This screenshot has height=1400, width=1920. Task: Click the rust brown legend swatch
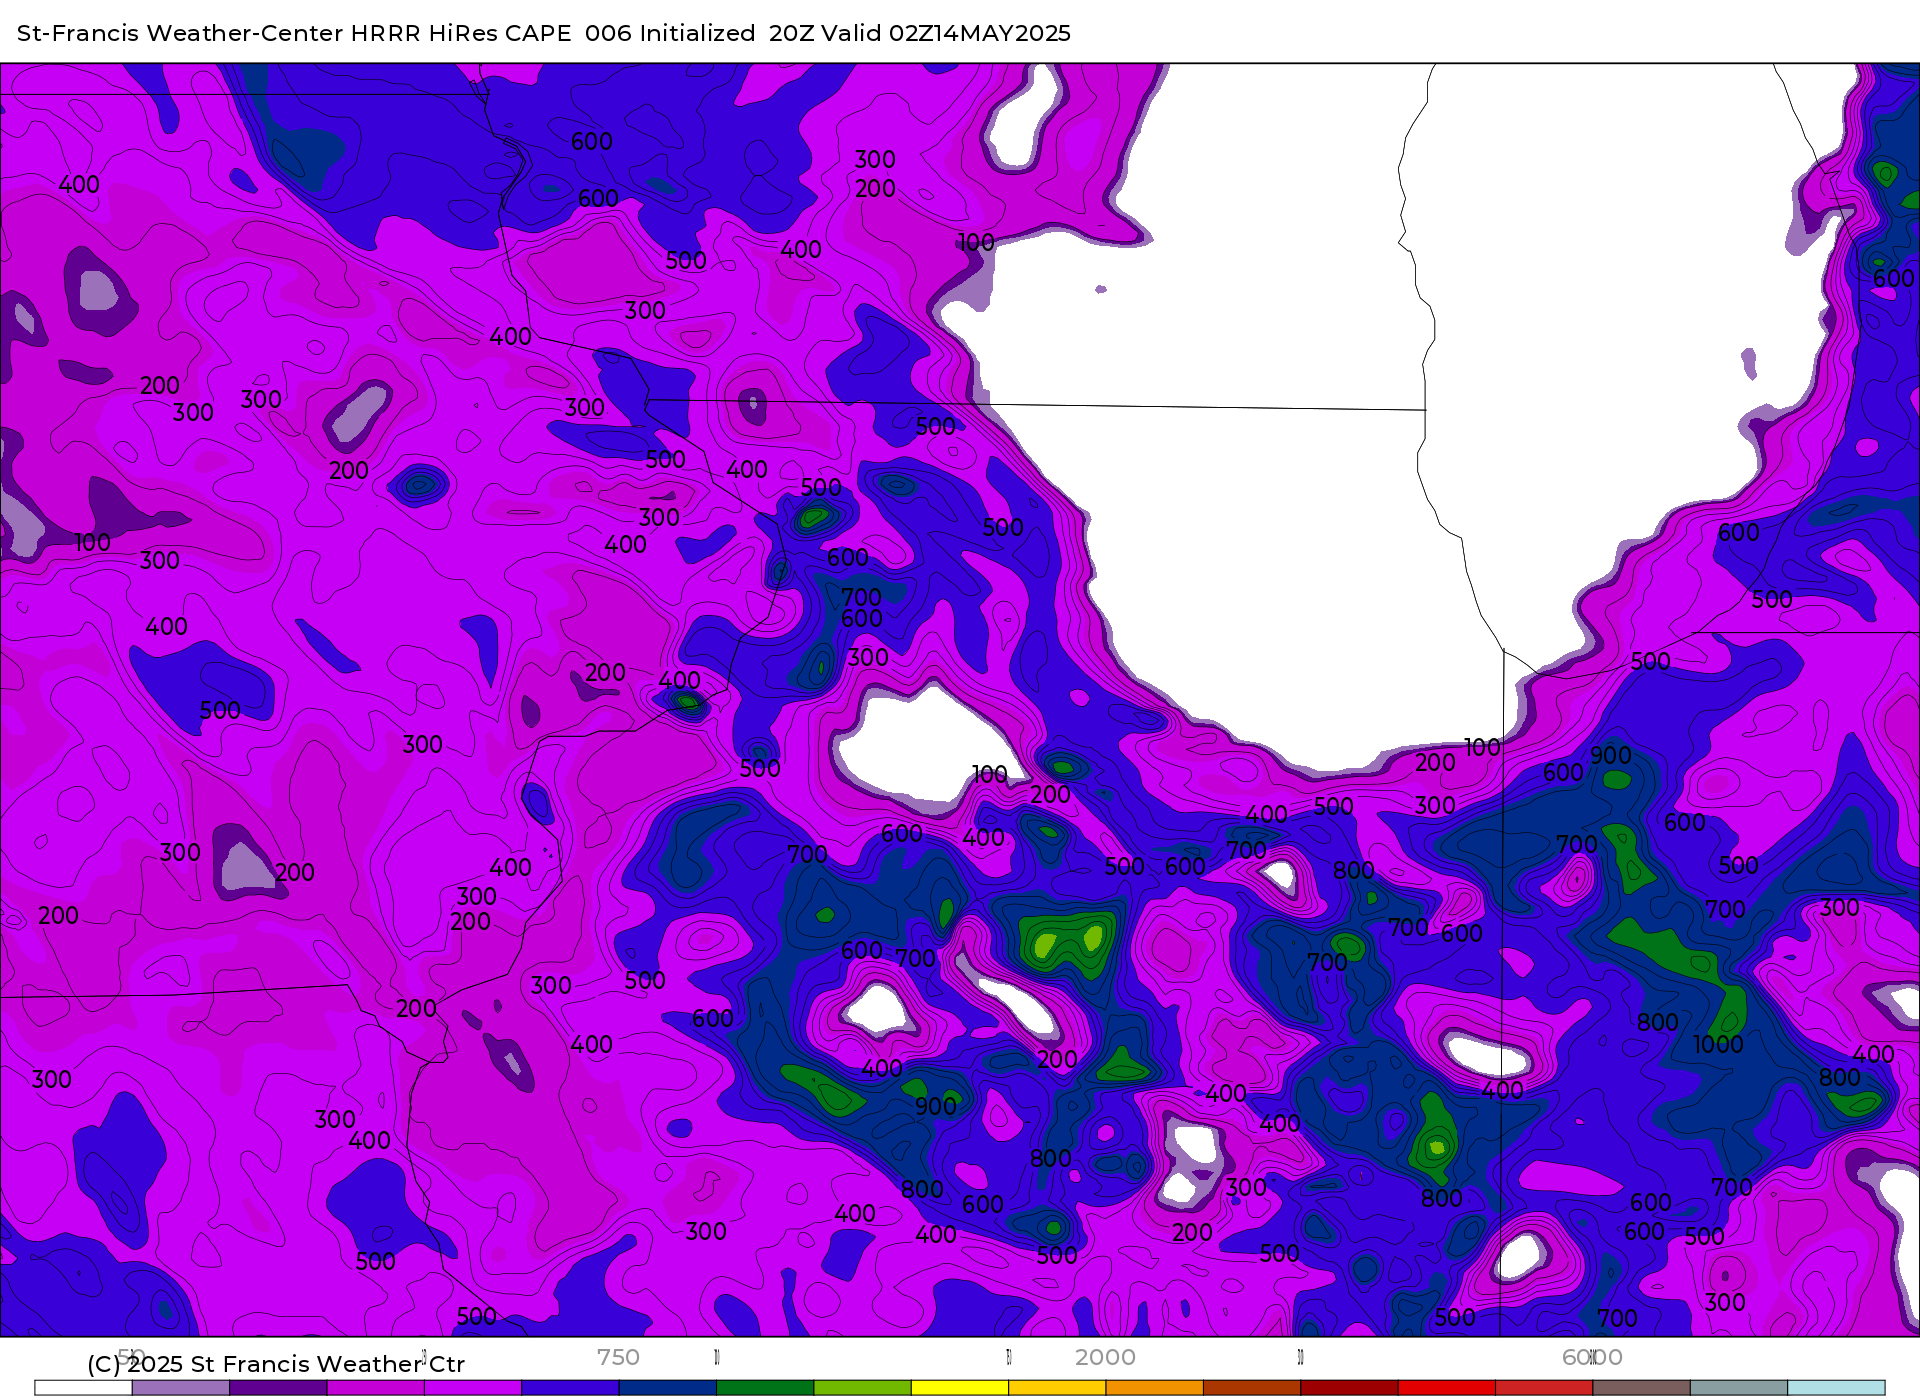pos(1251,1388)
